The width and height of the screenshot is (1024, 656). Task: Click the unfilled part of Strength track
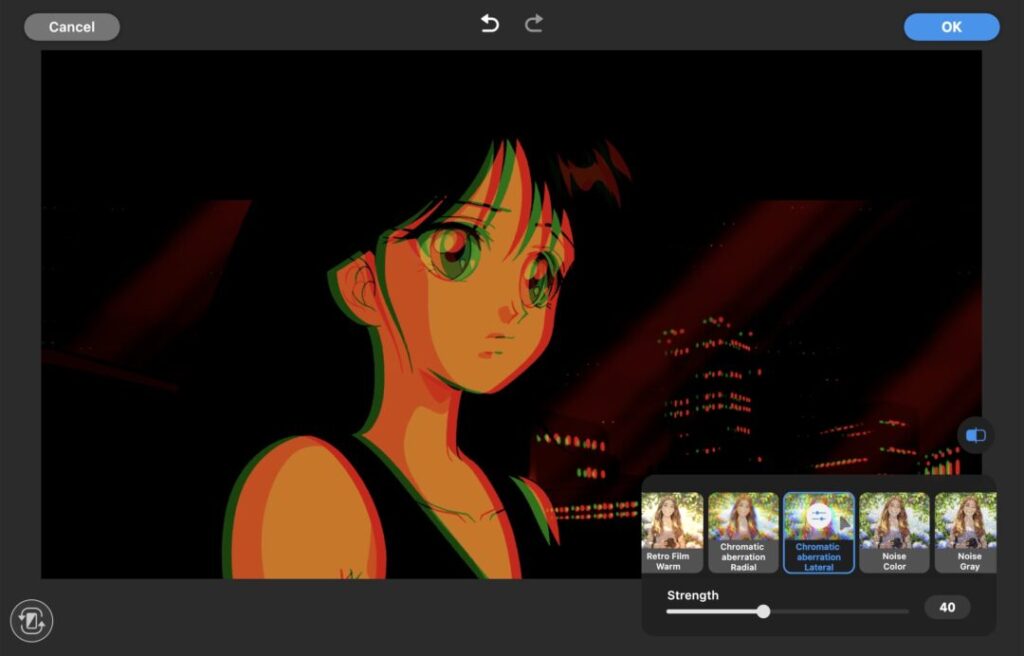pos(838,611)
